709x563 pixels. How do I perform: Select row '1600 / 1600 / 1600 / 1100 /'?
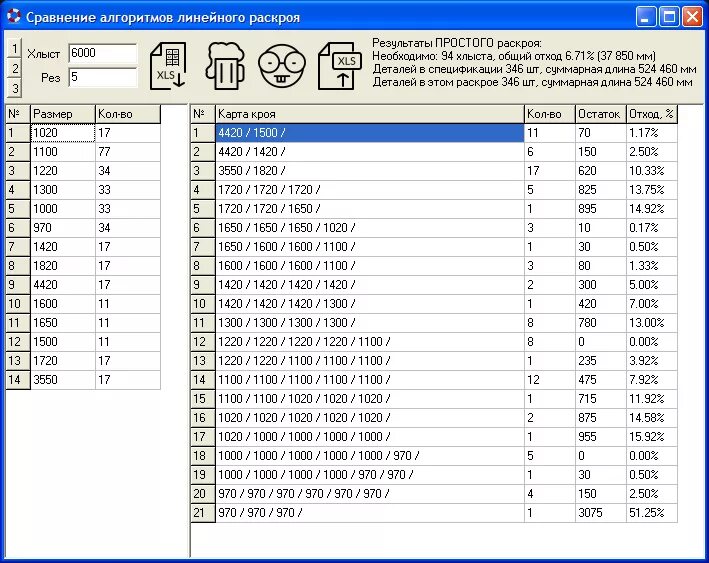click(370, 266)
